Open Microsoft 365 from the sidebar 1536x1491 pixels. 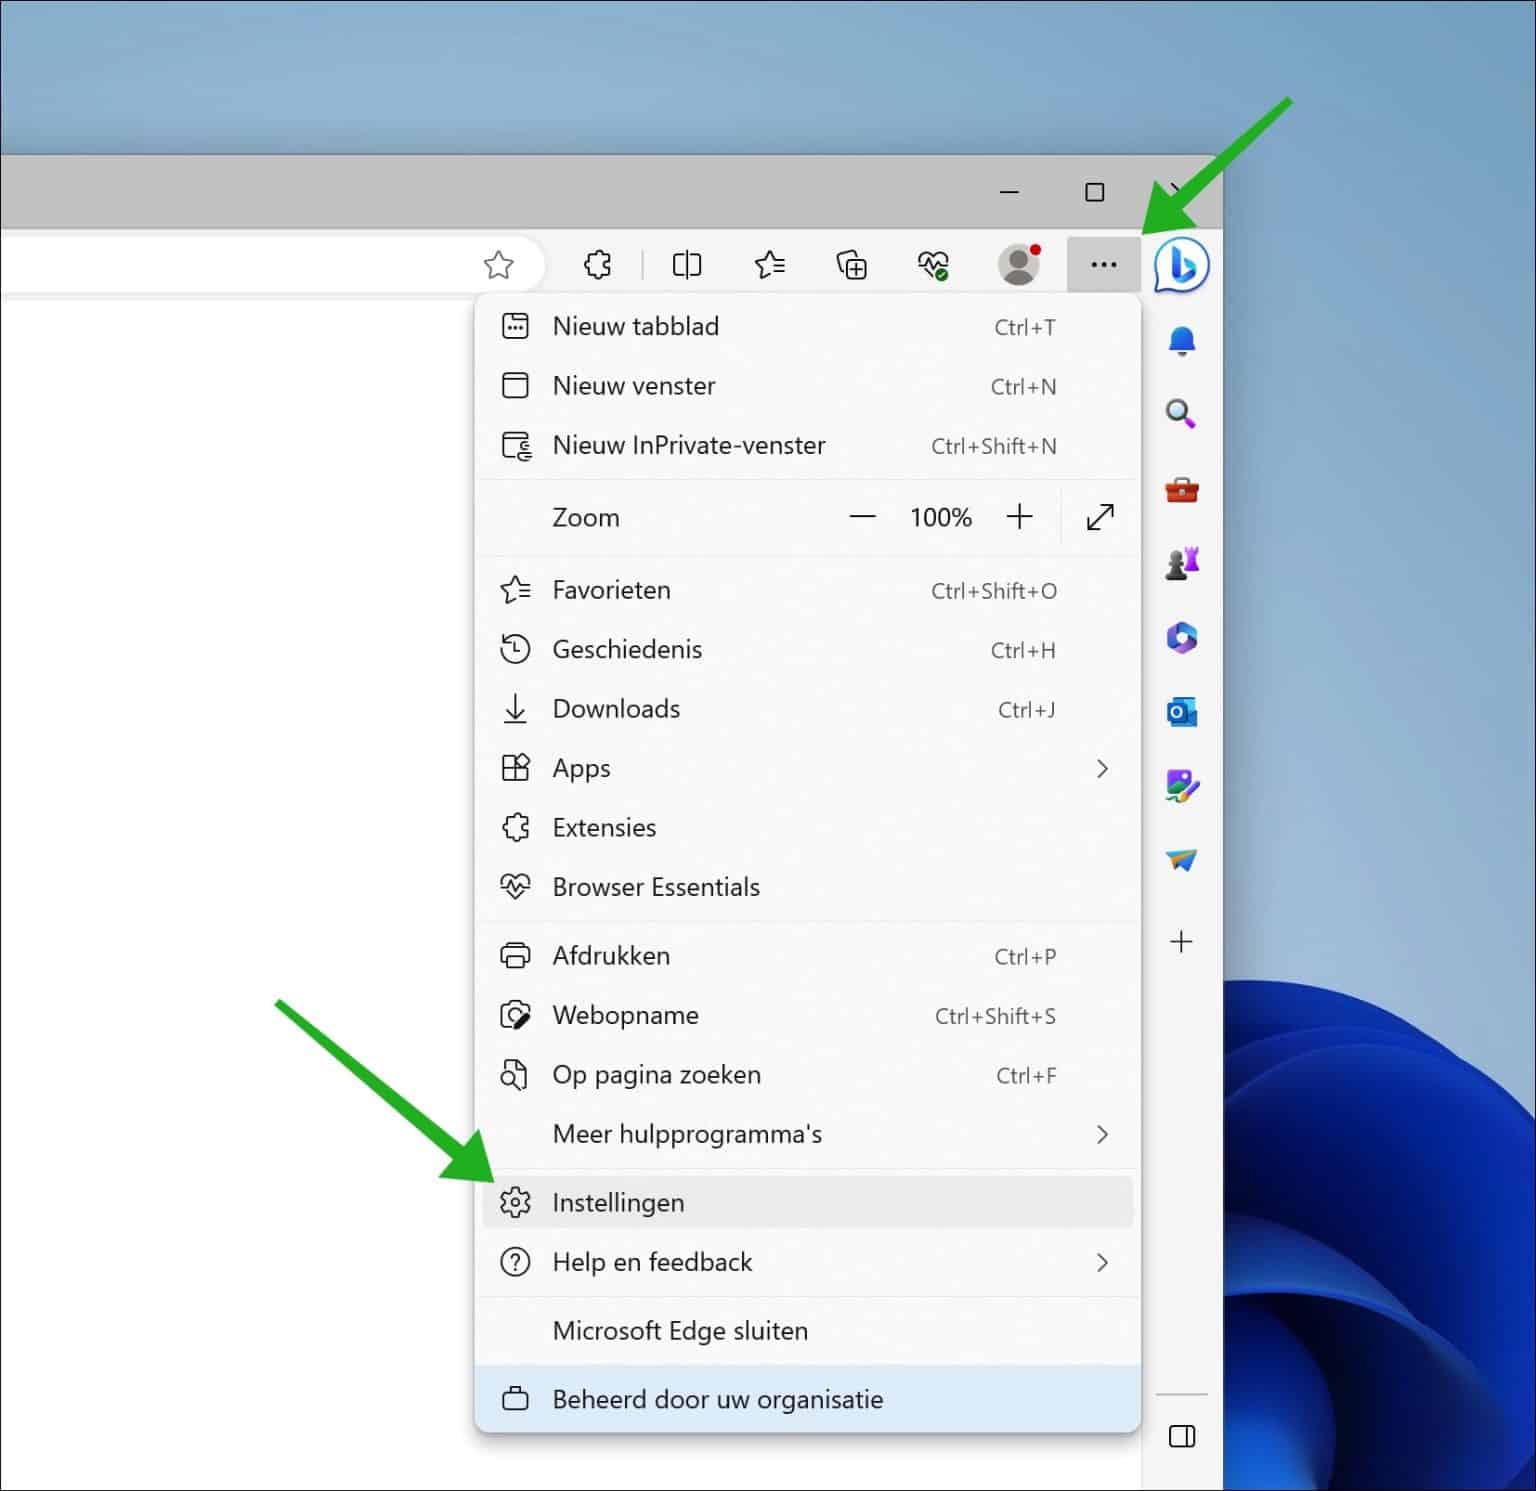point(1181,638)
